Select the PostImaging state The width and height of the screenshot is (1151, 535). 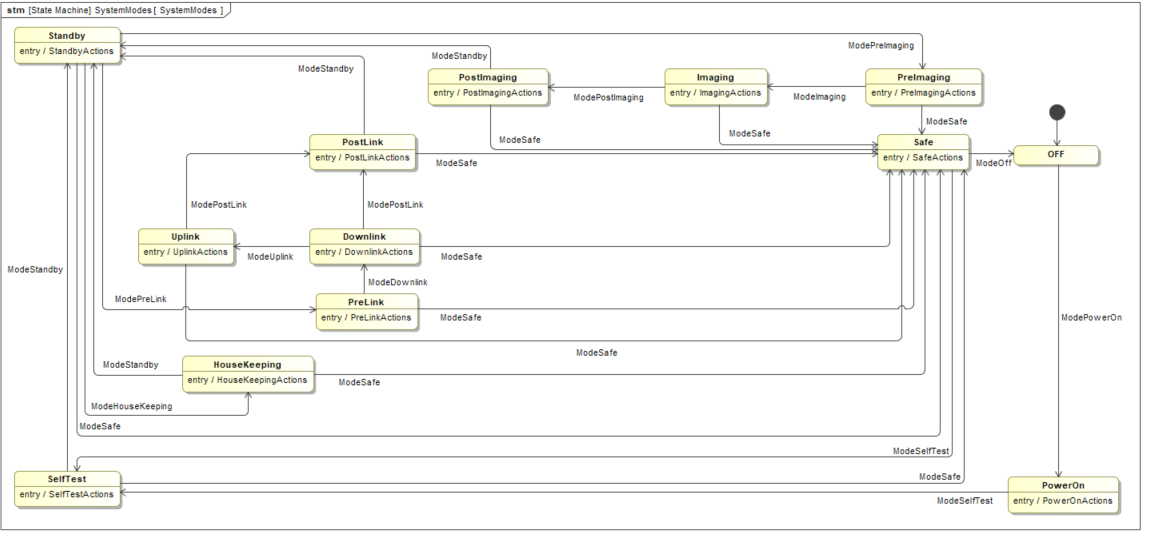[488, 87]
